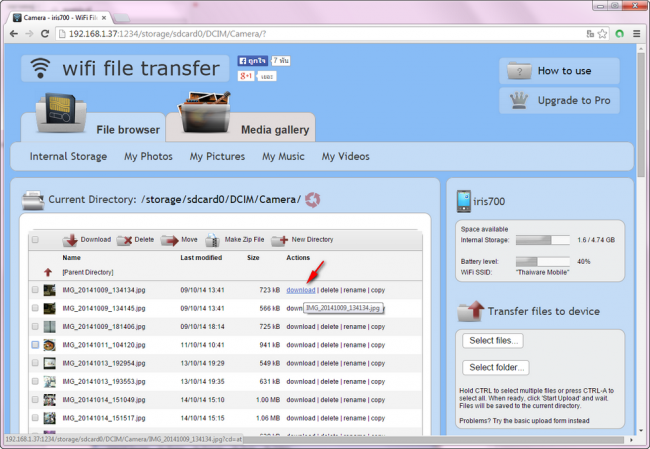Open My Music section
Viewport: 650px width, 449px height.
click(x=283, y=156)
